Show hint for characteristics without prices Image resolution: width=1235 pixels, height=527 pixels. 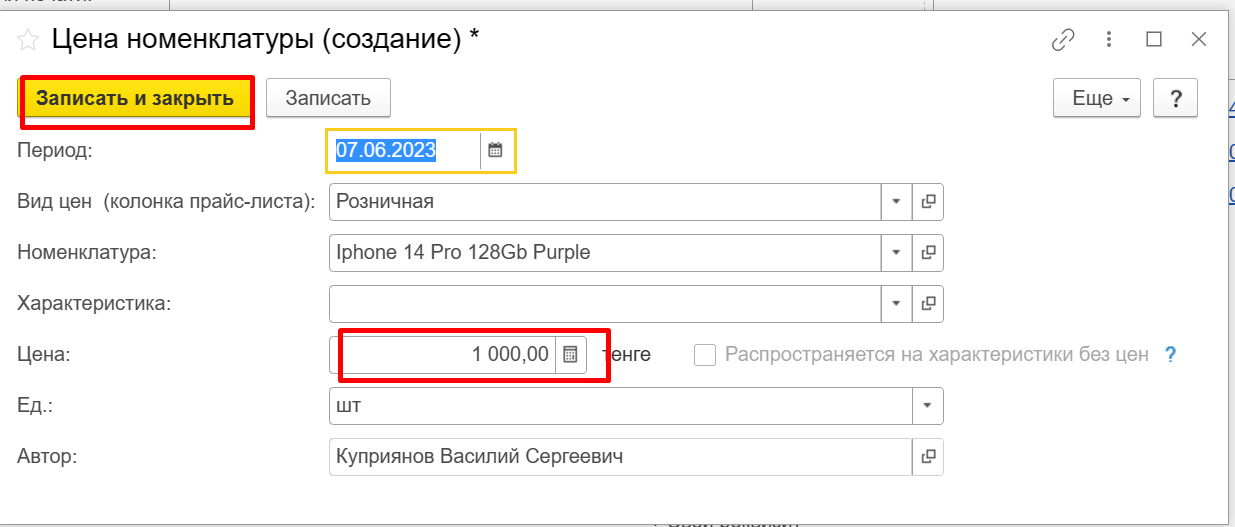1169,354
